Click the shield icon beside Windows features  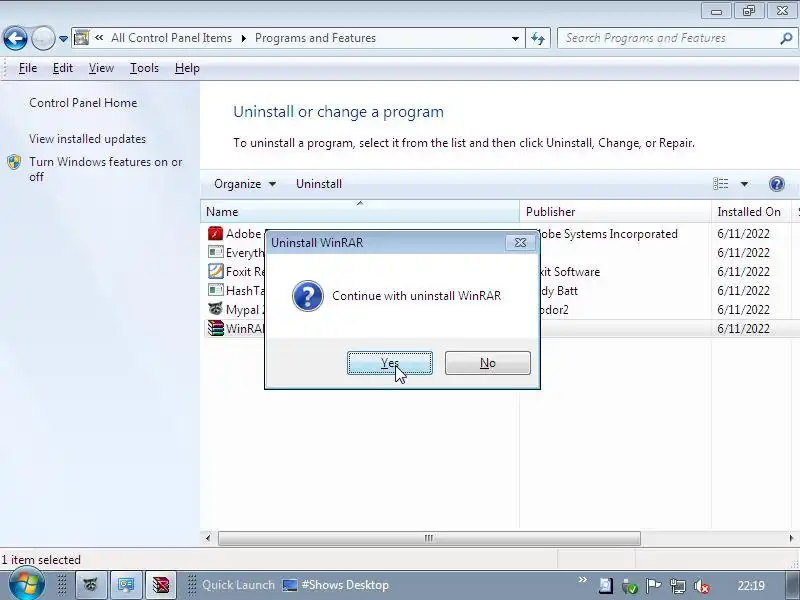(x=14, y=162)
